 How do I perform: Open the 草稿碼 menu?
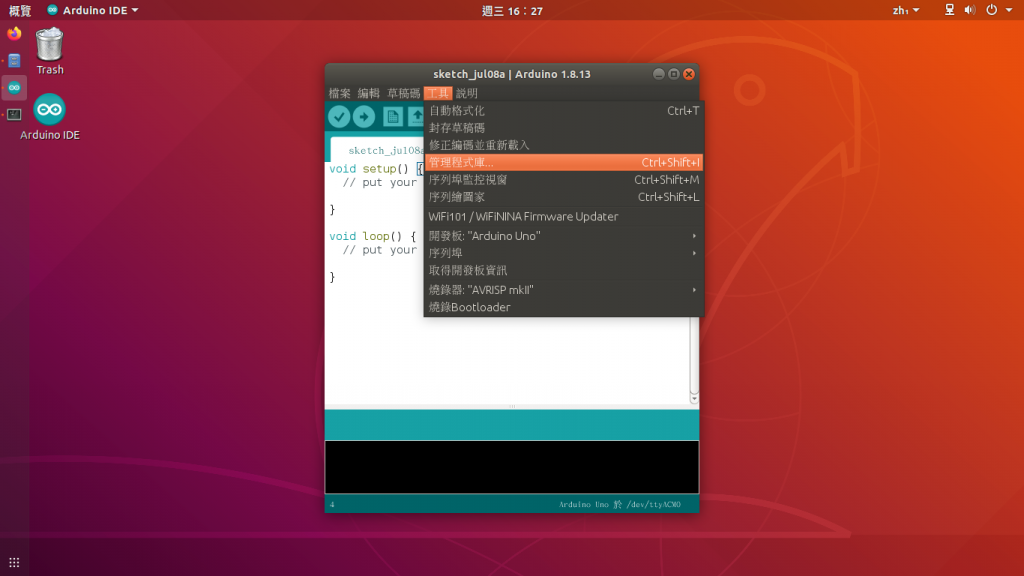tap(404, 93)
